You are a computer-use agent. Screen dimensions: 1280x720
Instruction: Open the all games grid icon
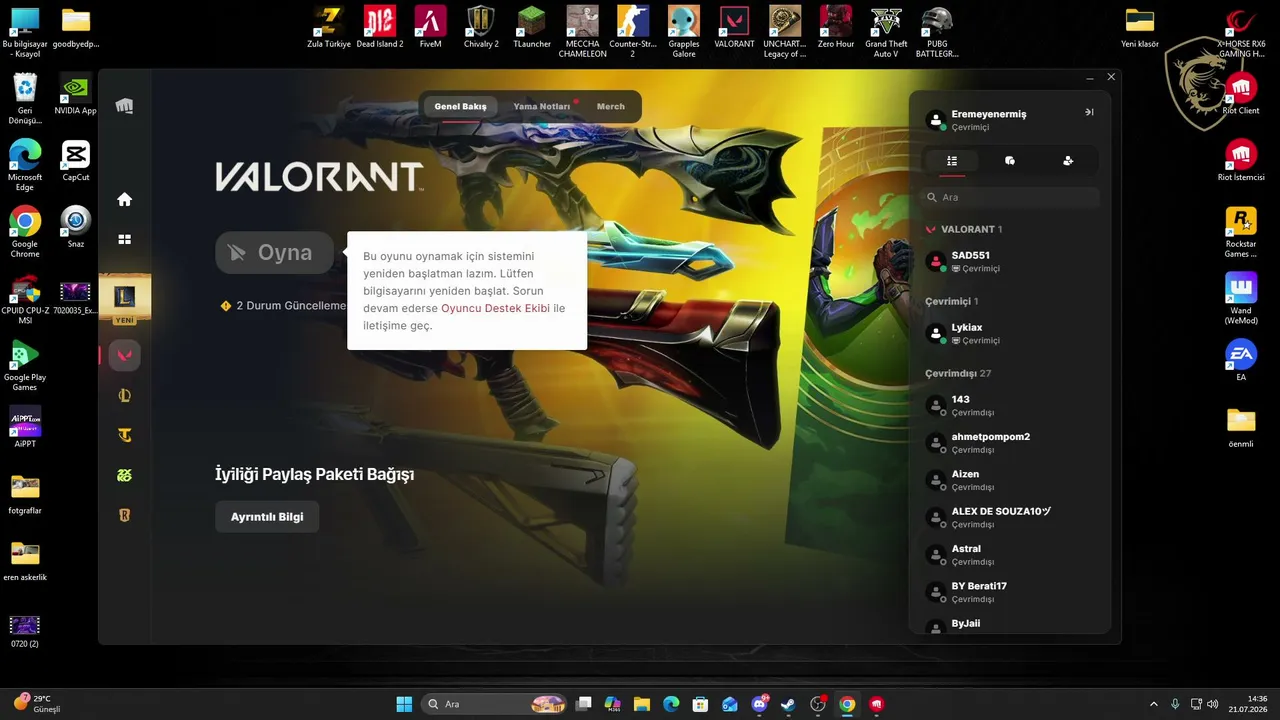[125, 239]
